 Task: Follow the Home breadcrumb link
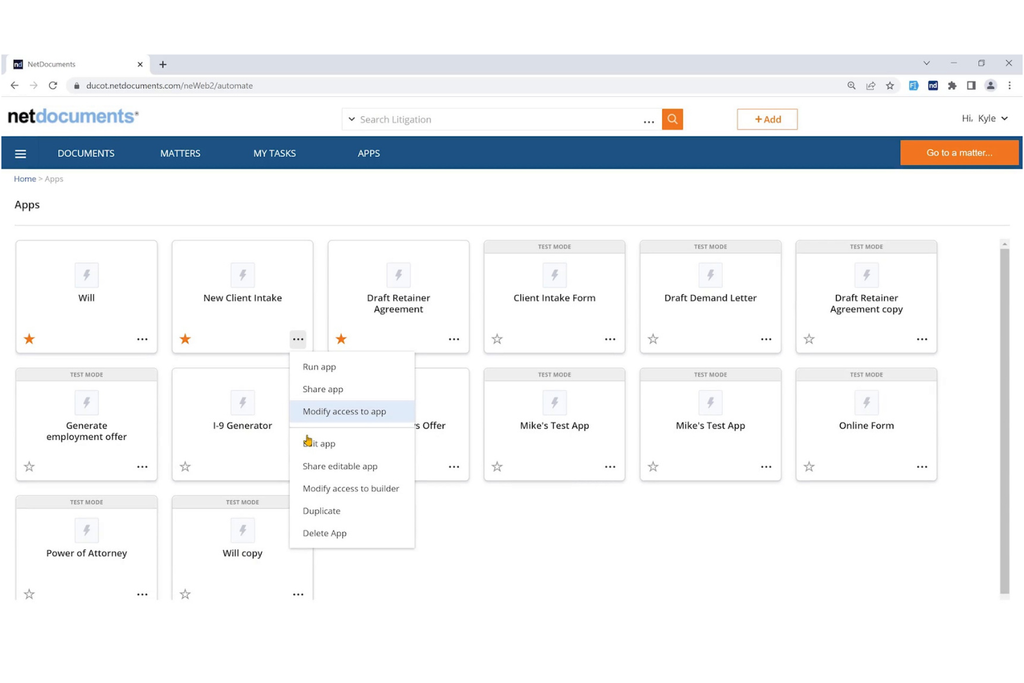pyautogui.click(x=25, y=179)
